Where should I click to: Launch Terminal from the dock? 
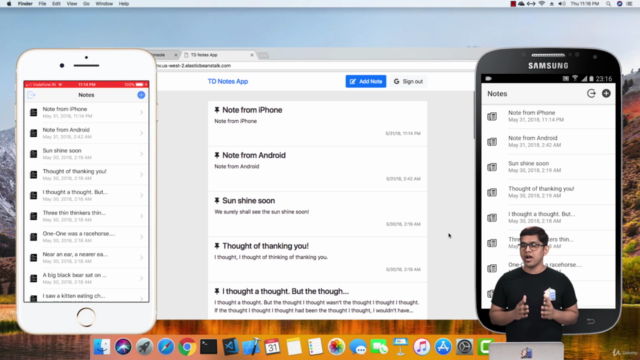pos(209,347)
